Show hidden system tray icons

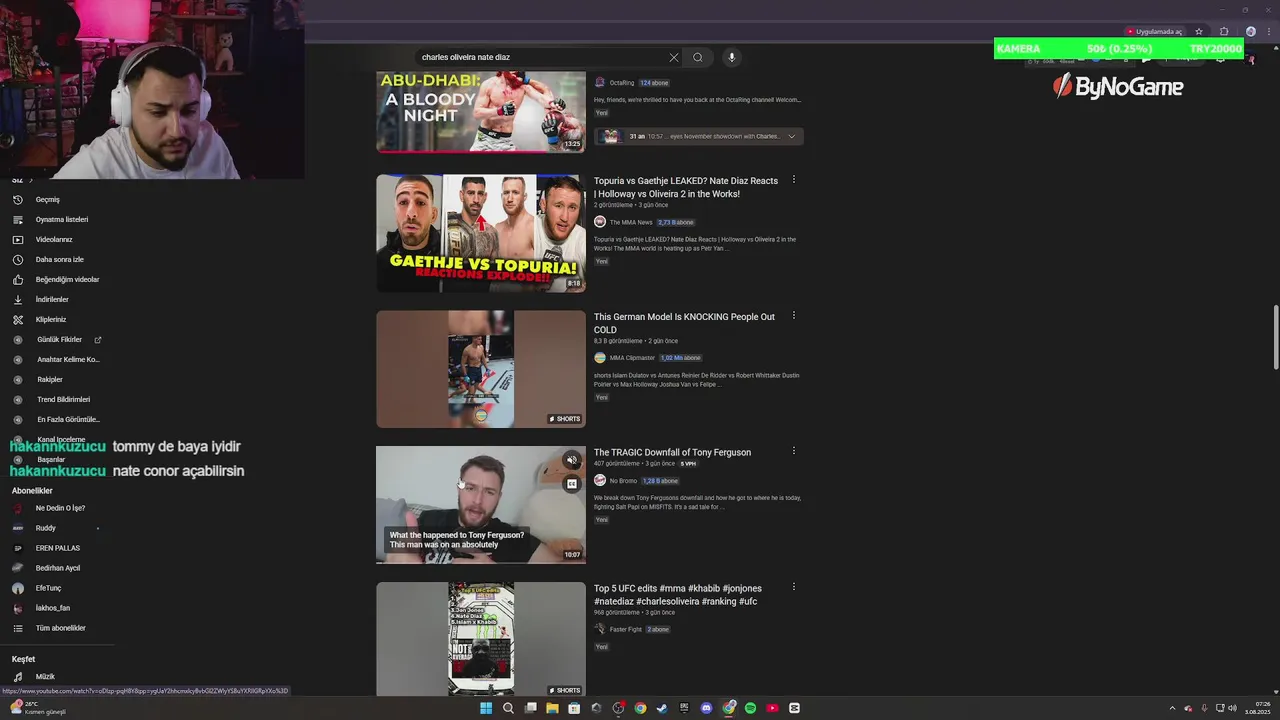(x=1172, y=708)
